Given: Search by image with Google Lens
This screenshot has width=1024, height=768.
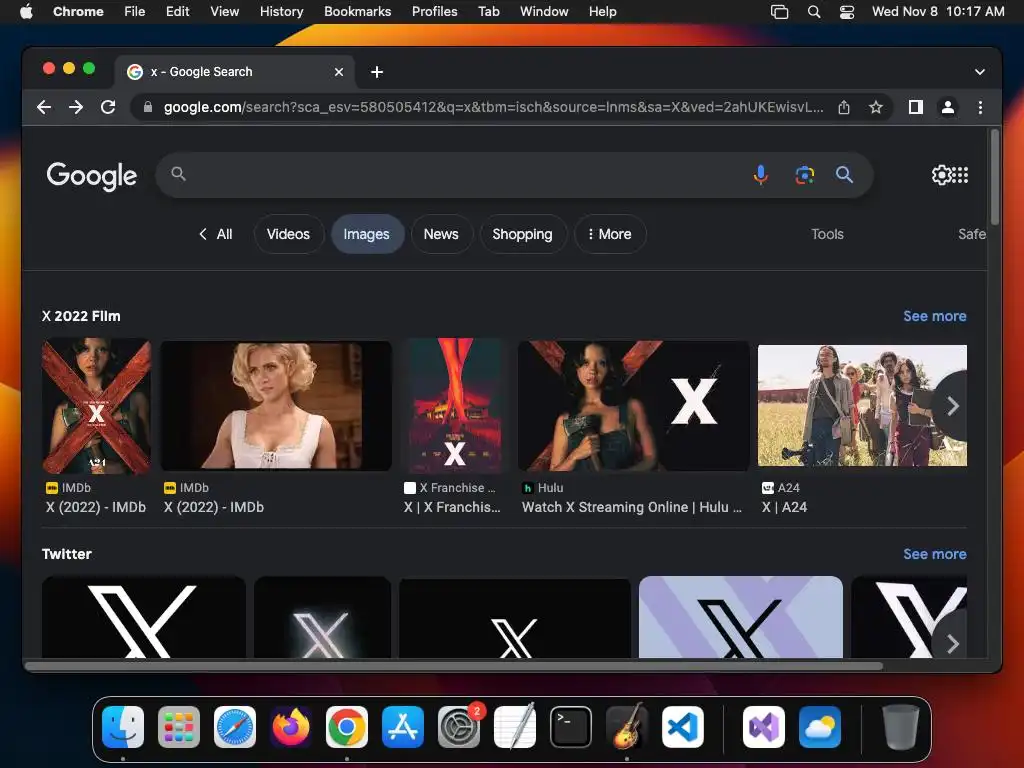Looking at the screenshot, I should [805, 174].
